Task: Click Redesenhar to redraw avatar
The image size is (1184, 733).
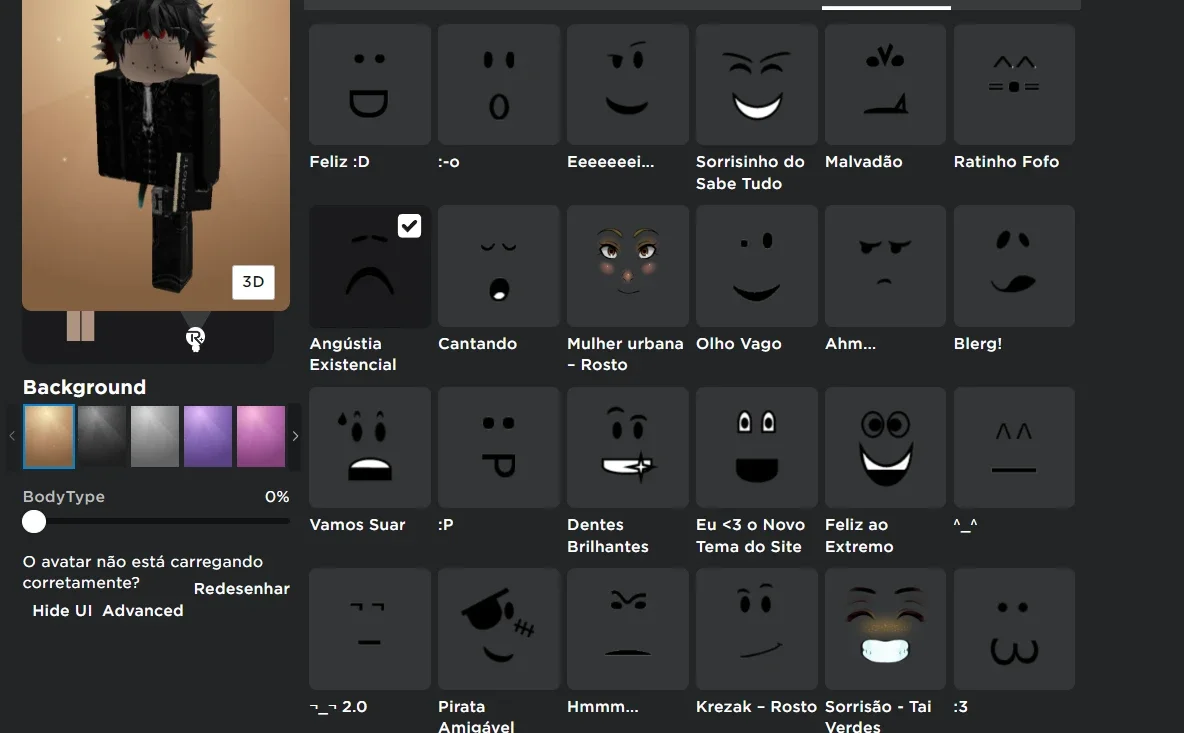Action: (242, 589)
